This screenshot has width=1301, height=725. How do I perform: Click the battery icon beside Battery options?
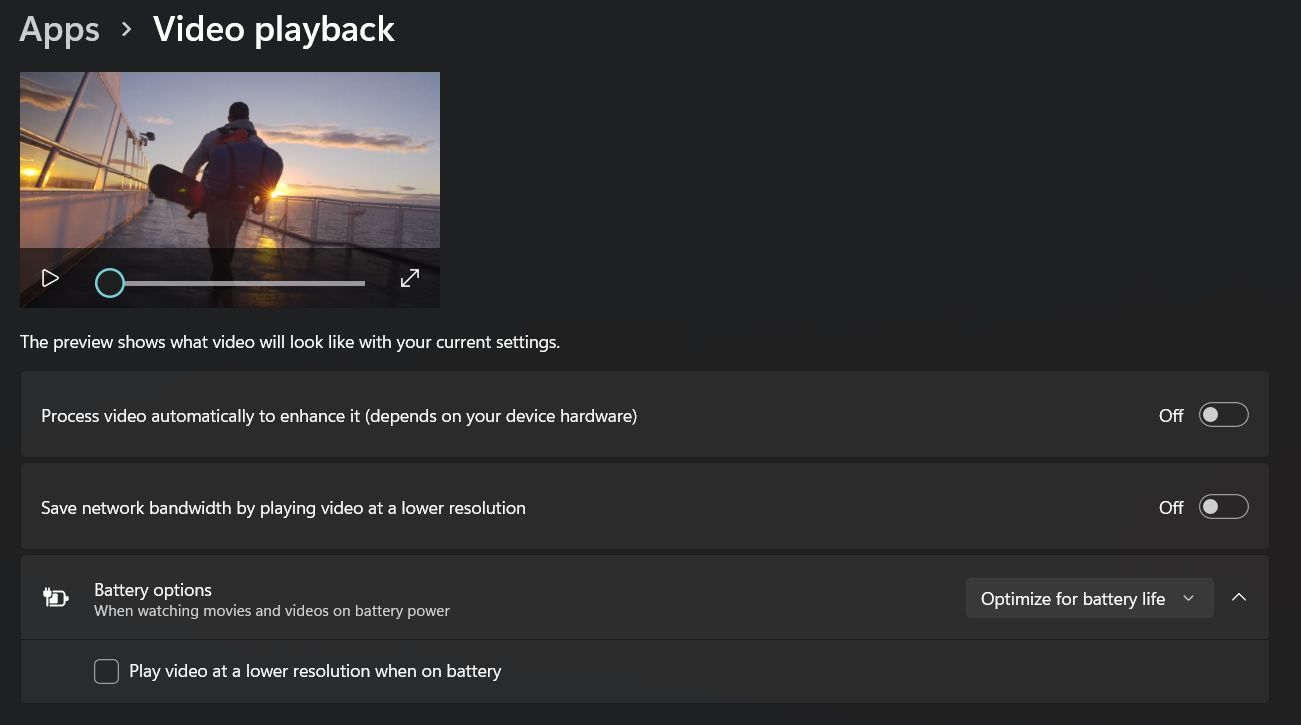tap(56, 597)
